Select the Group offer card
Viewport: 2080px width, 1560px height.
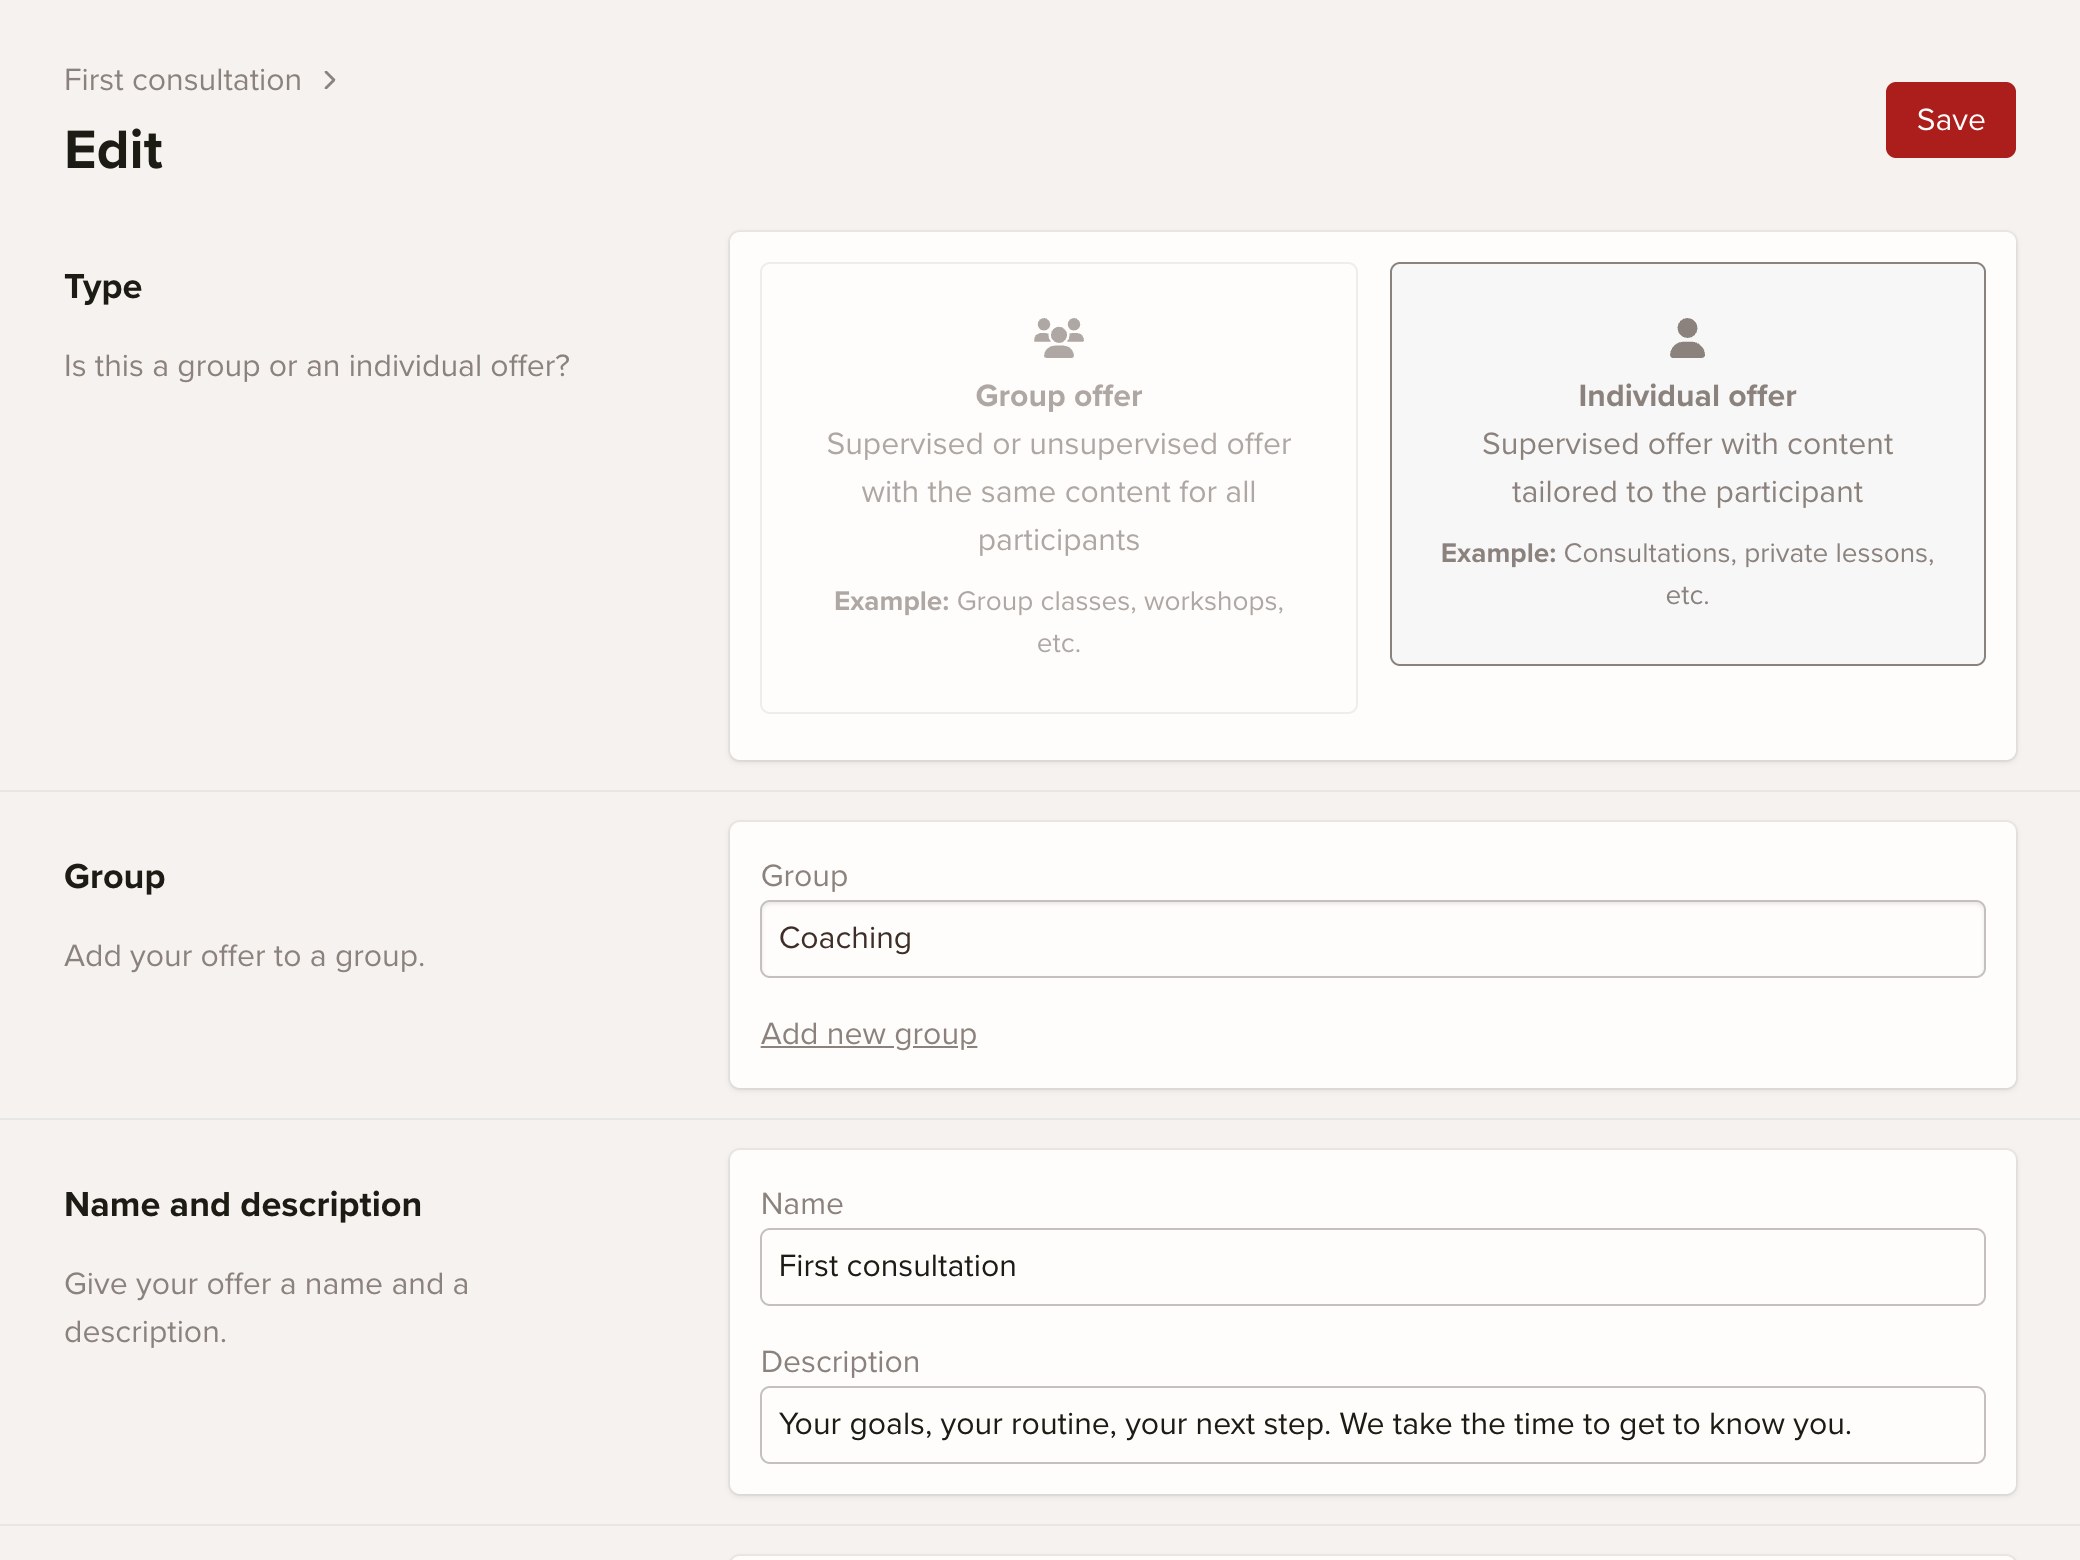tap(1058, 488)
